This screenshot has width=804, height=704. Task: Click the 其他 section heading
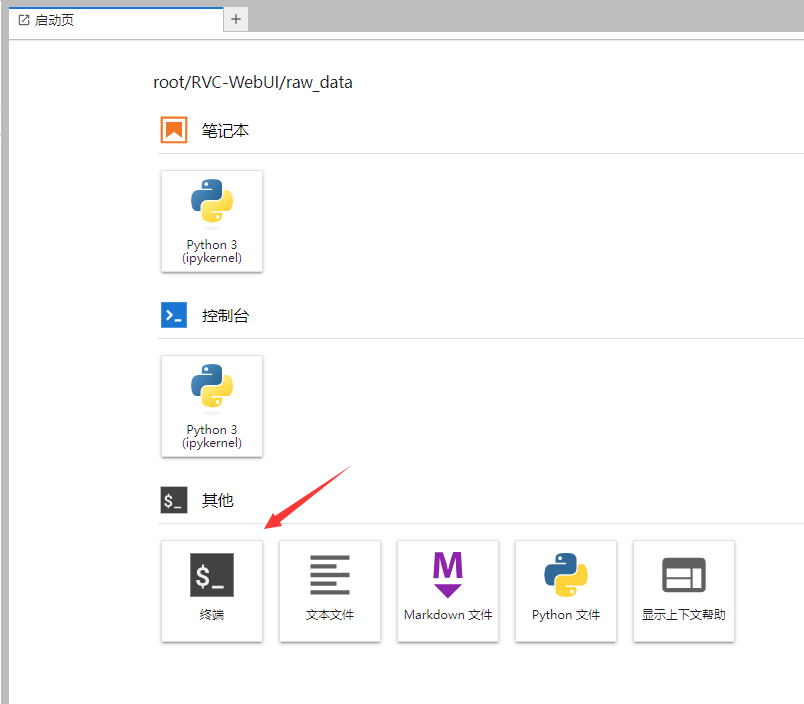[x=217, y=500]
